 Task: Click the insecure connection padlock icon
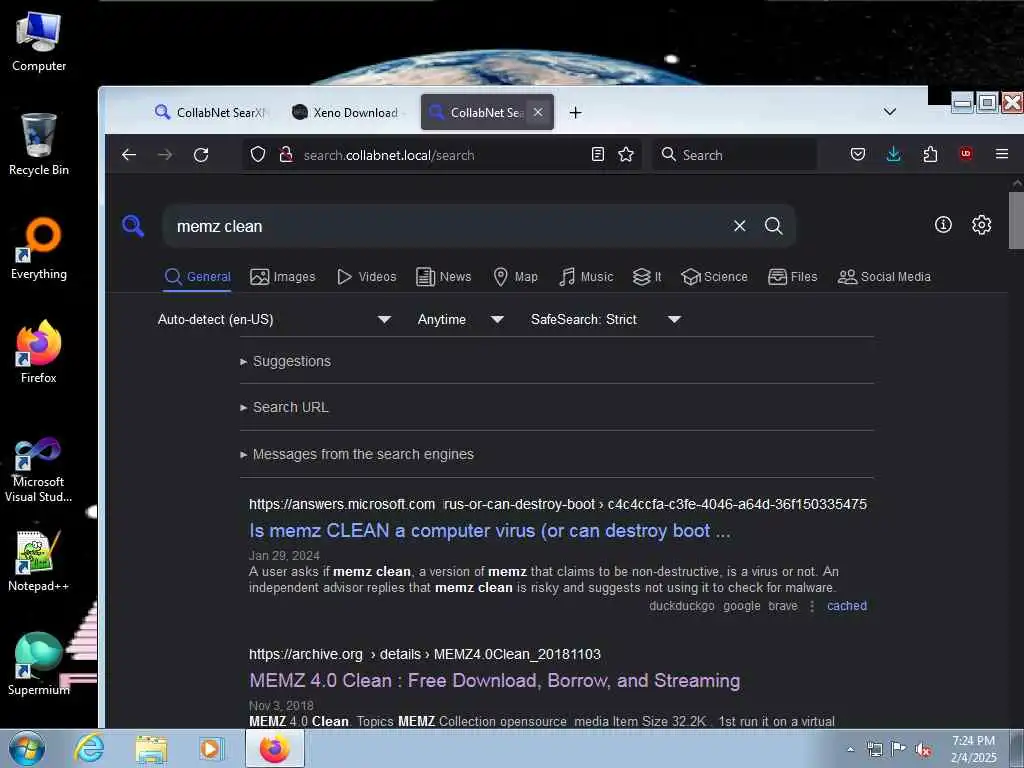pyautogui.click(x=285, y=155)
